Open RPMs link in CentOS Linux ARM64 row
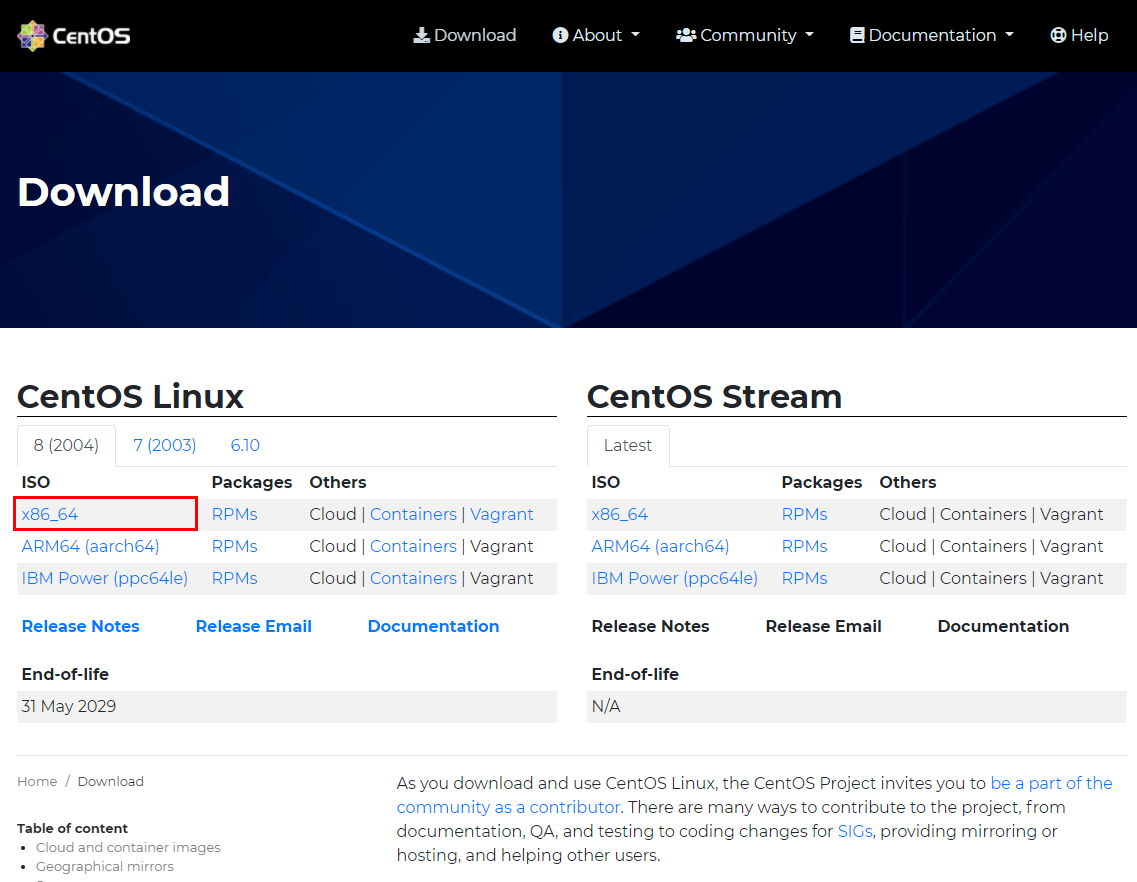This screenshot has width=1137, height=882. tap(234, 546)
